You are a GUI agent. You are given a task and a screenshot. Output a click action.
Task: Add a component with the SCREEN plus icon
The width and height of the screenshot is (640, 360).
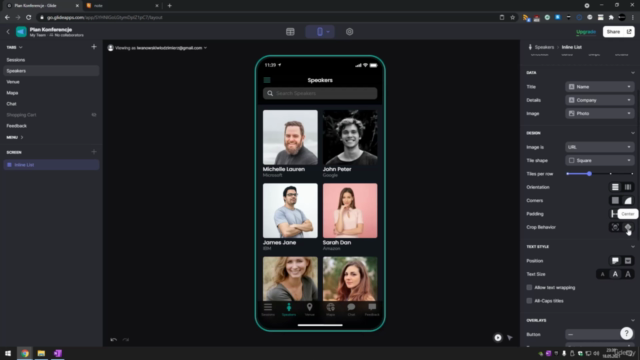click(94, 152)
